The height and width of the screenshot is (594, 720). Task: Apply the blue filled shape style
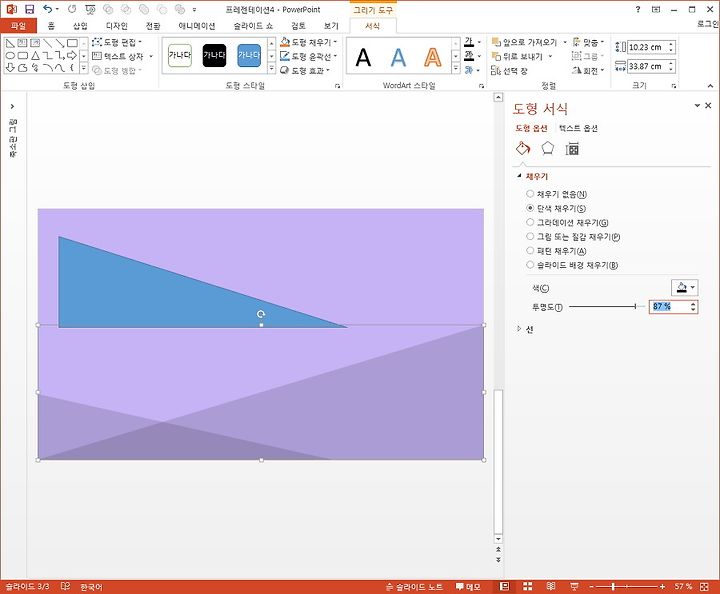coord(249,56)
